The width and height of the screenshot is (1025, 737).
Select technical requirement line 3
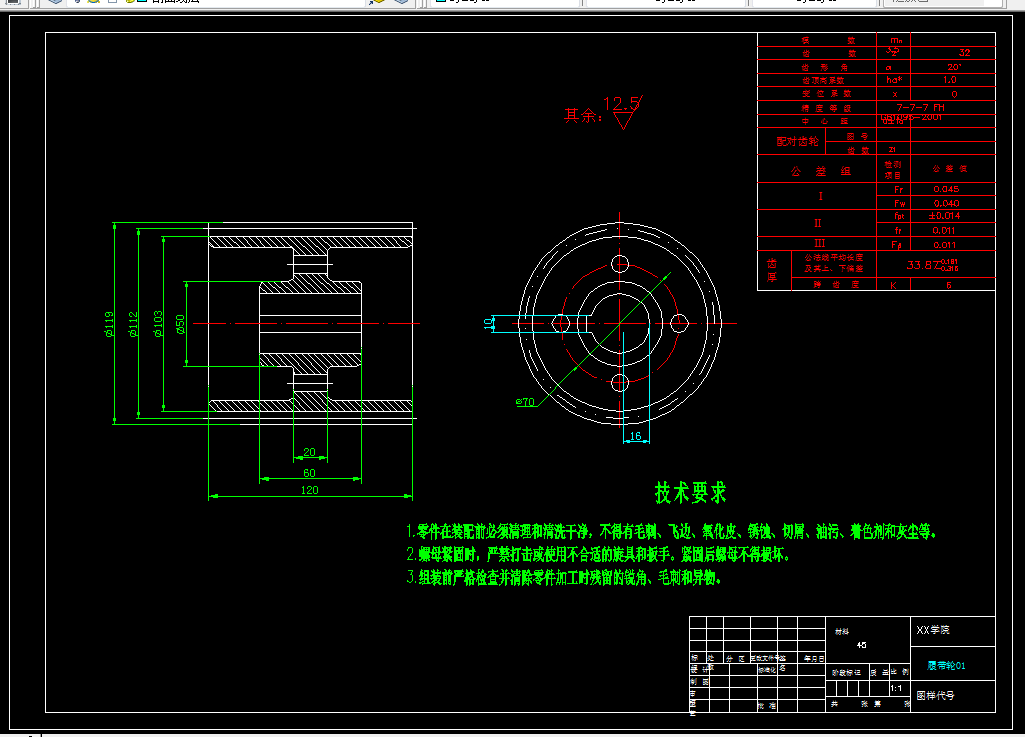click(x=563, y=577)
